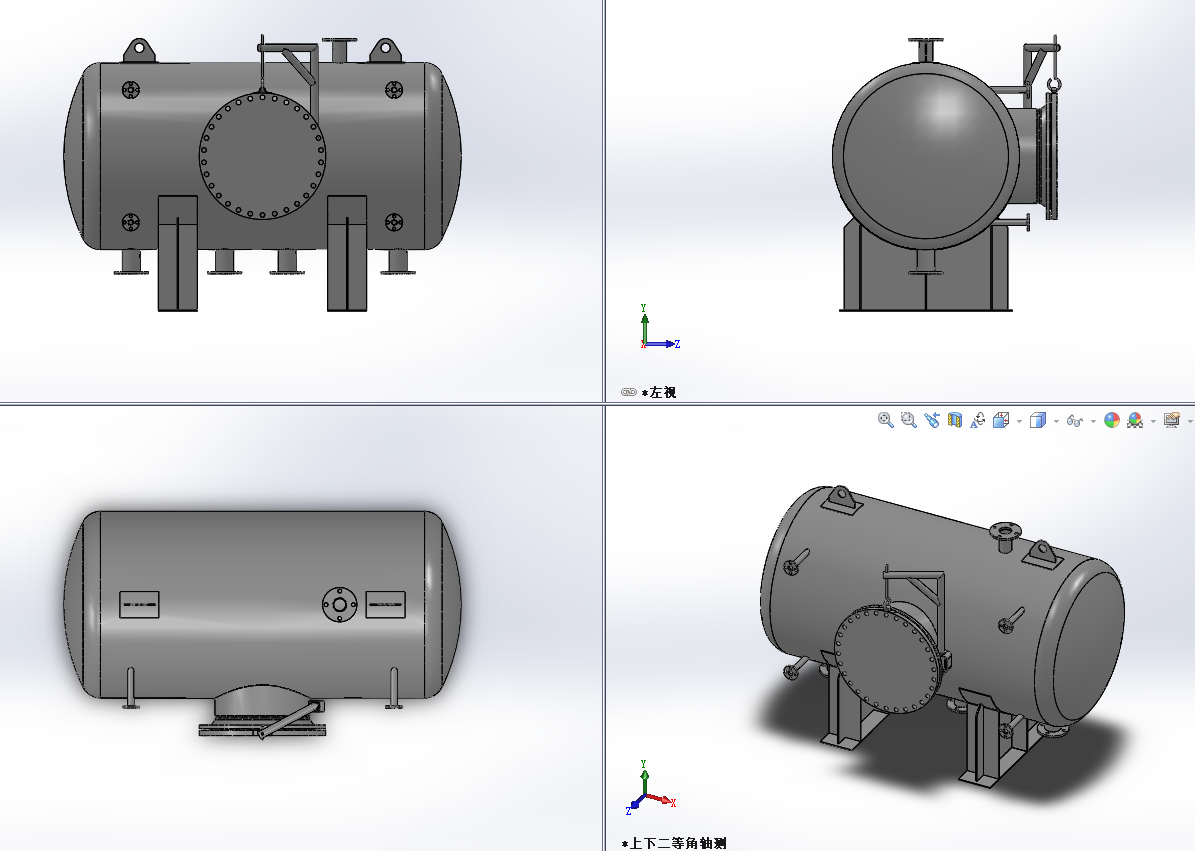The height and width of the screenshot is (851, 1195).
Task: Open the Dynamic Annotation Views icon
Action: [x=978, y=420]
